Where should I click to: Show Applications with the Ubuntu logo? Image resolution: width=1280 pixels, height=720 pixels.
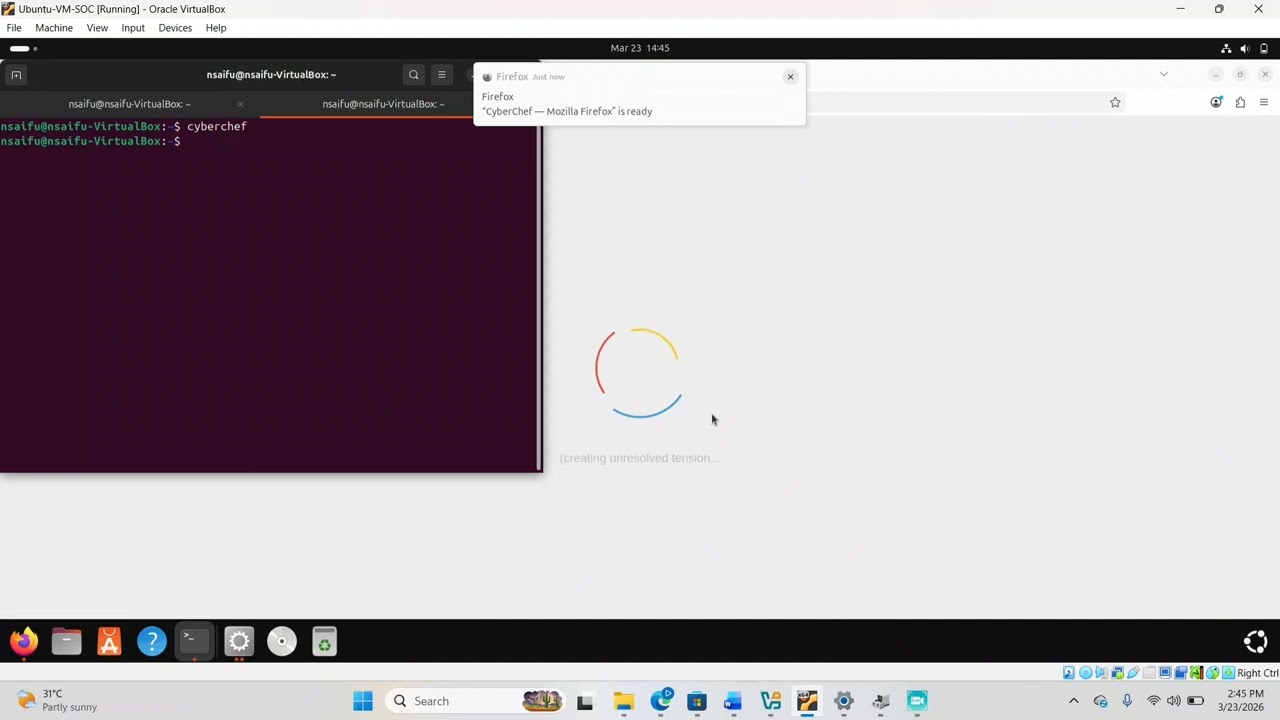[x=1256, y=641]
